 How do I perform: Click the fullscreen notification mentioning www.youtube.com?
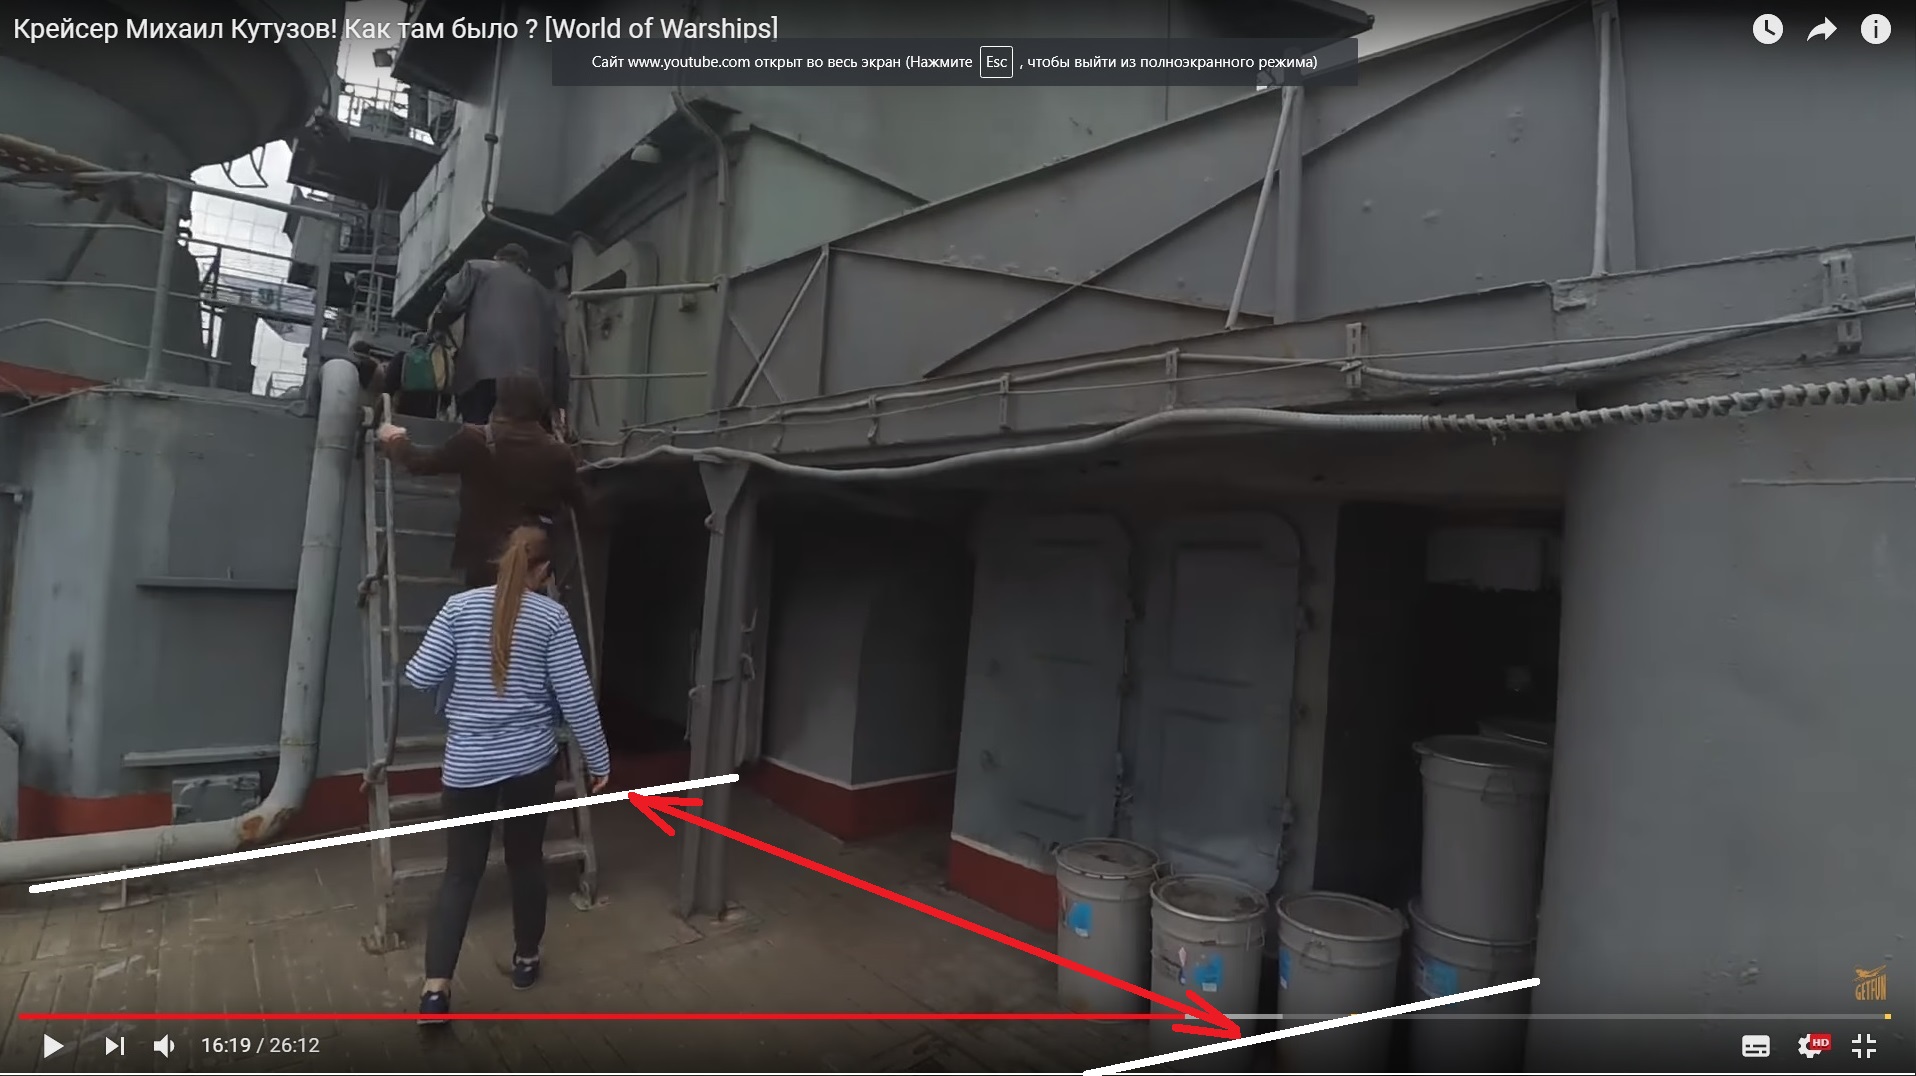(x=780, y=62)
